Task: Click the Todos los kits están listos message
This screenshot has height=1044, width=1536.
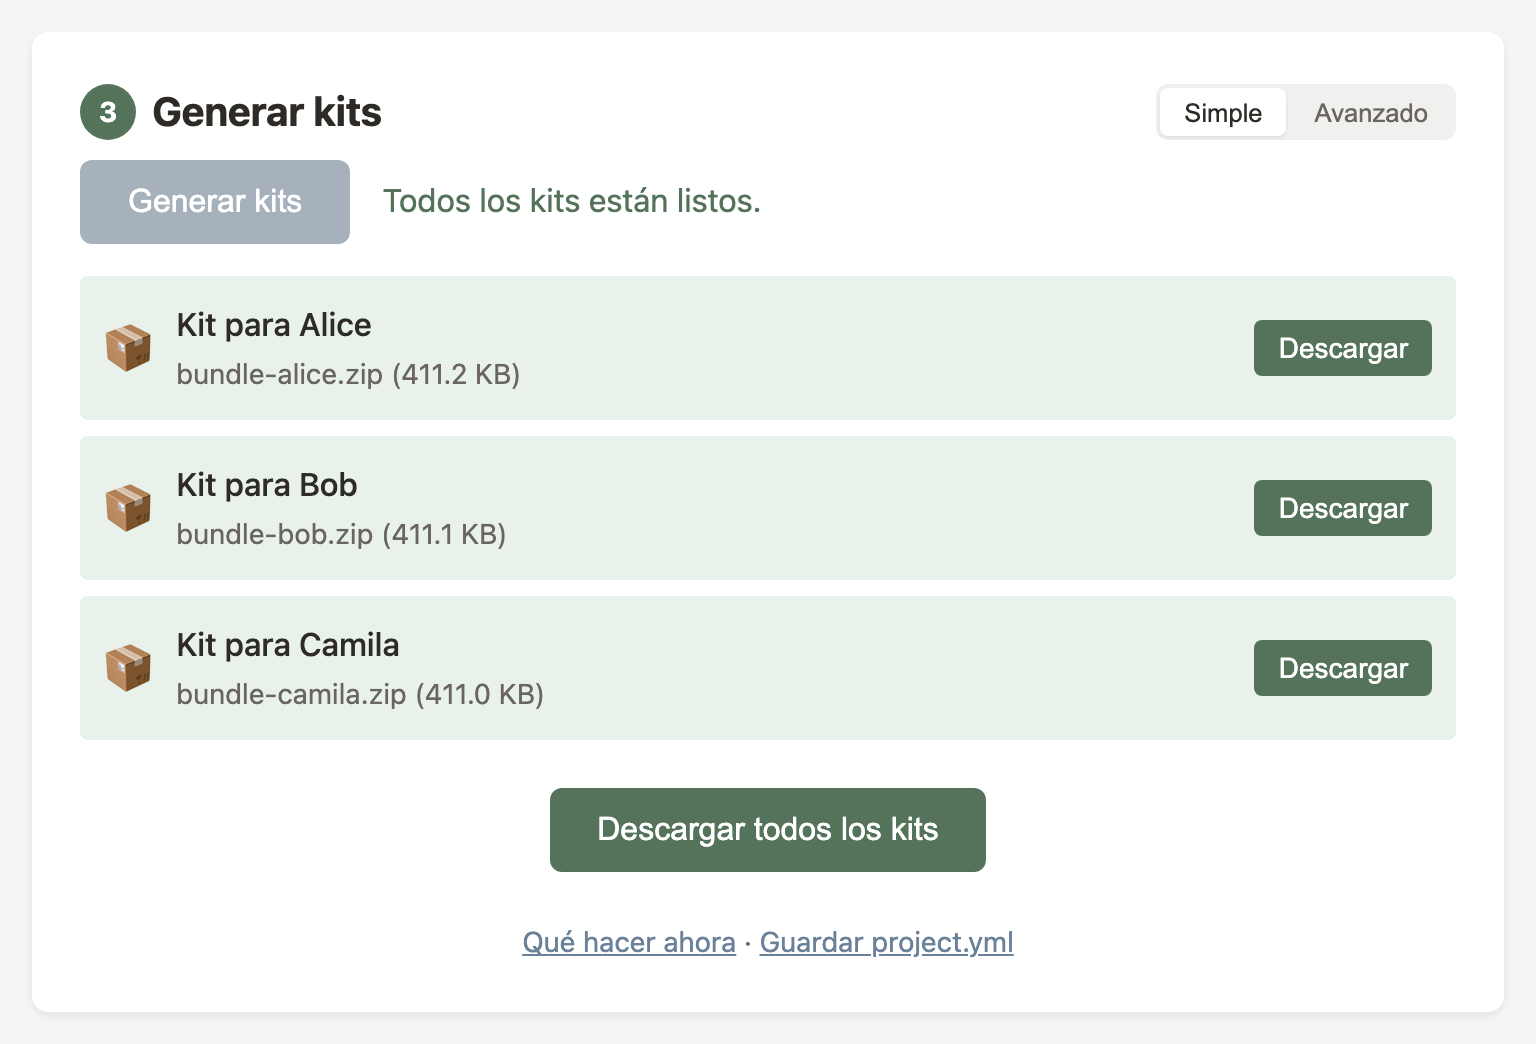Action: (x=571, y=201)
